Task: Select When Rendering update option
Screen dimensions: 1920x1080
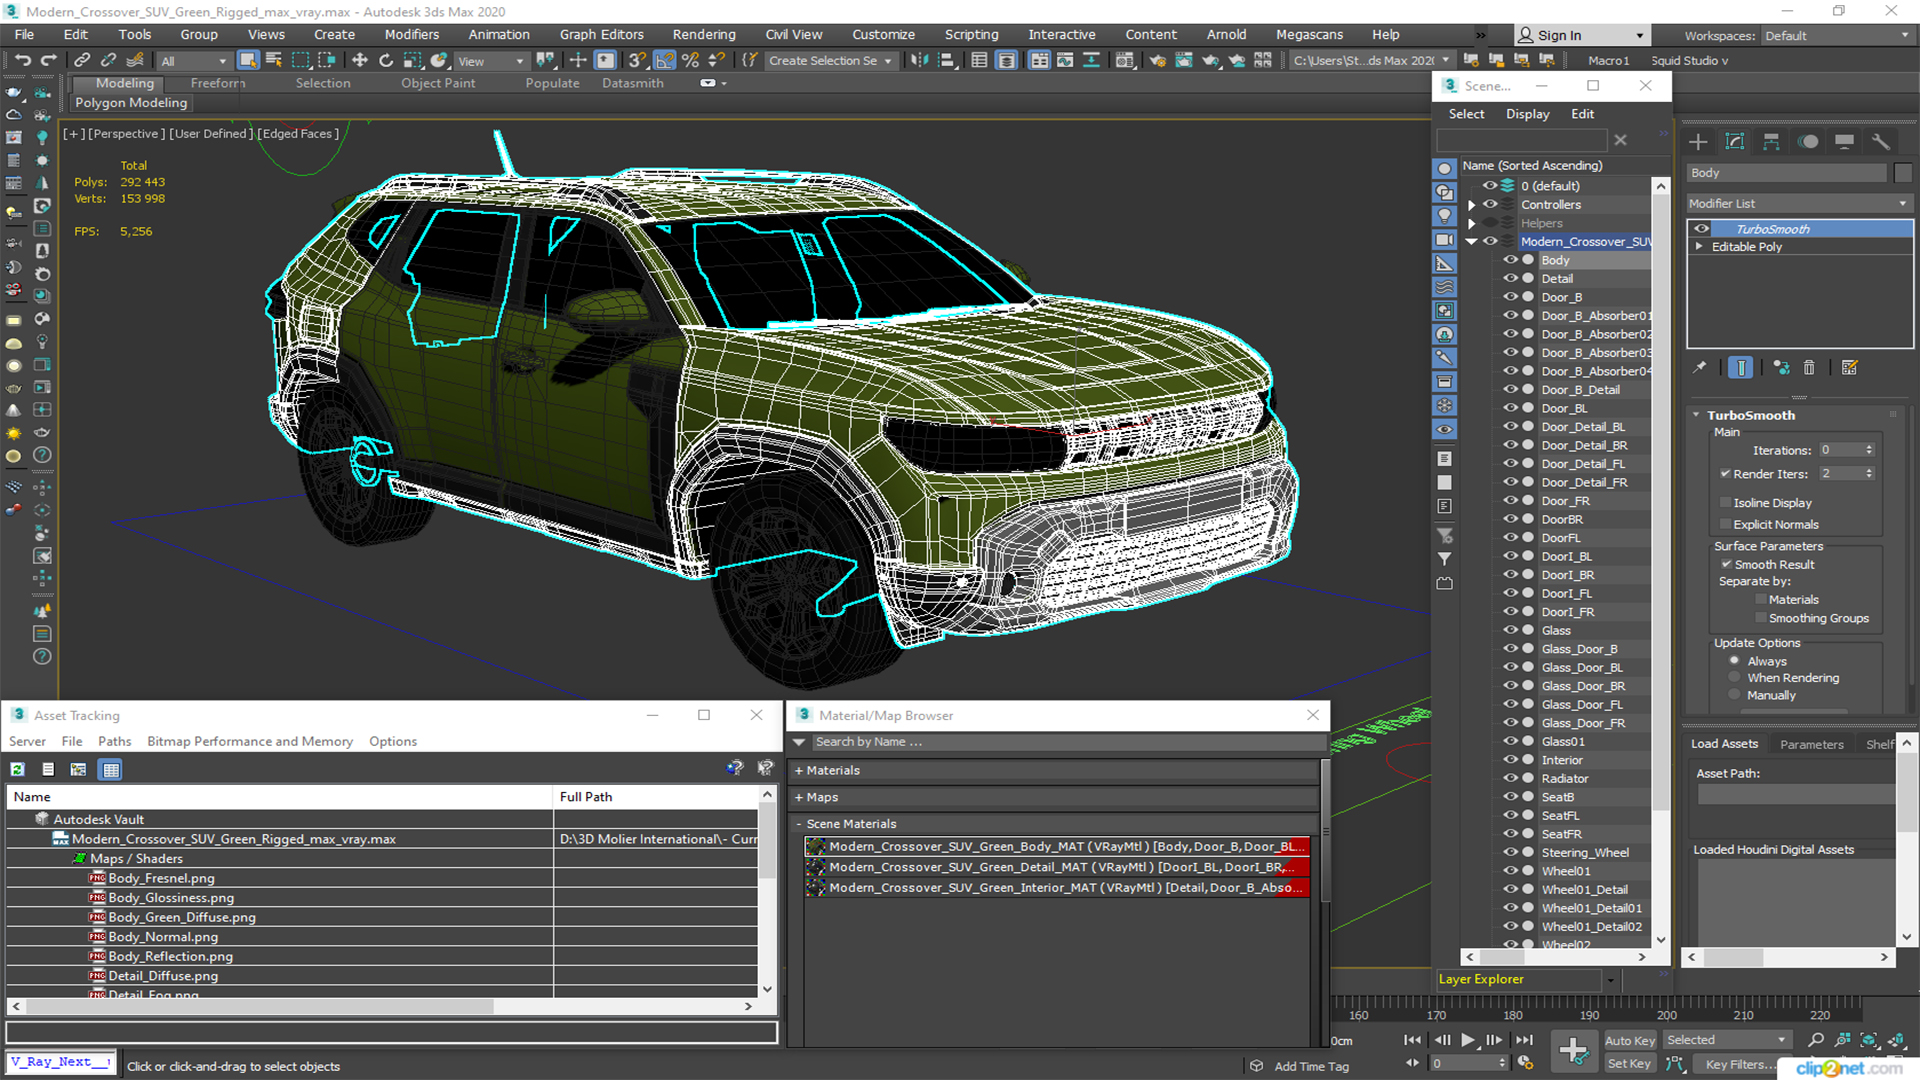Action: (x=1735, y=677)
